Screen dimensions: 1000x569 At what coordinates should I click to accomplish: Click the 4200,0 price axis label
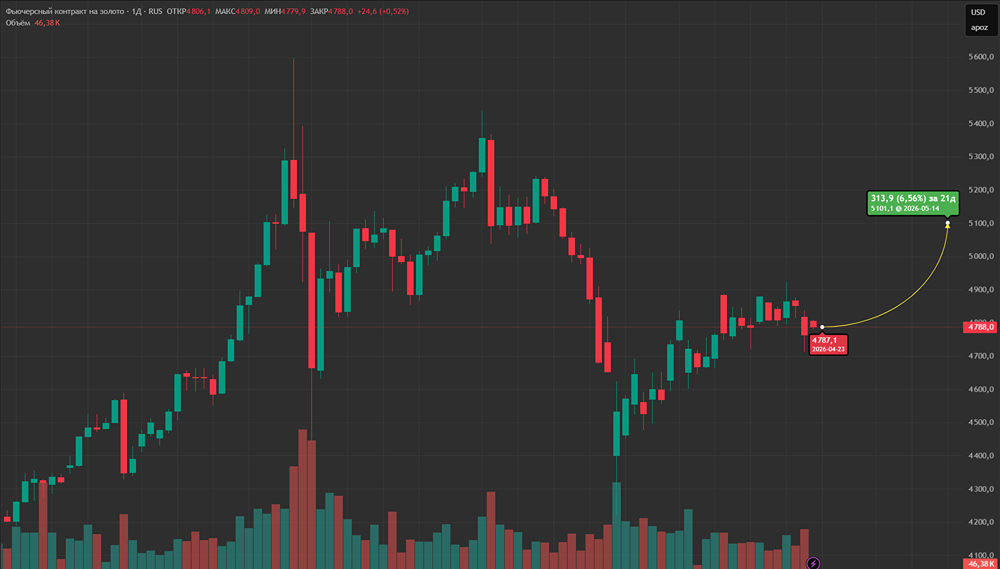tap(981, 522)
